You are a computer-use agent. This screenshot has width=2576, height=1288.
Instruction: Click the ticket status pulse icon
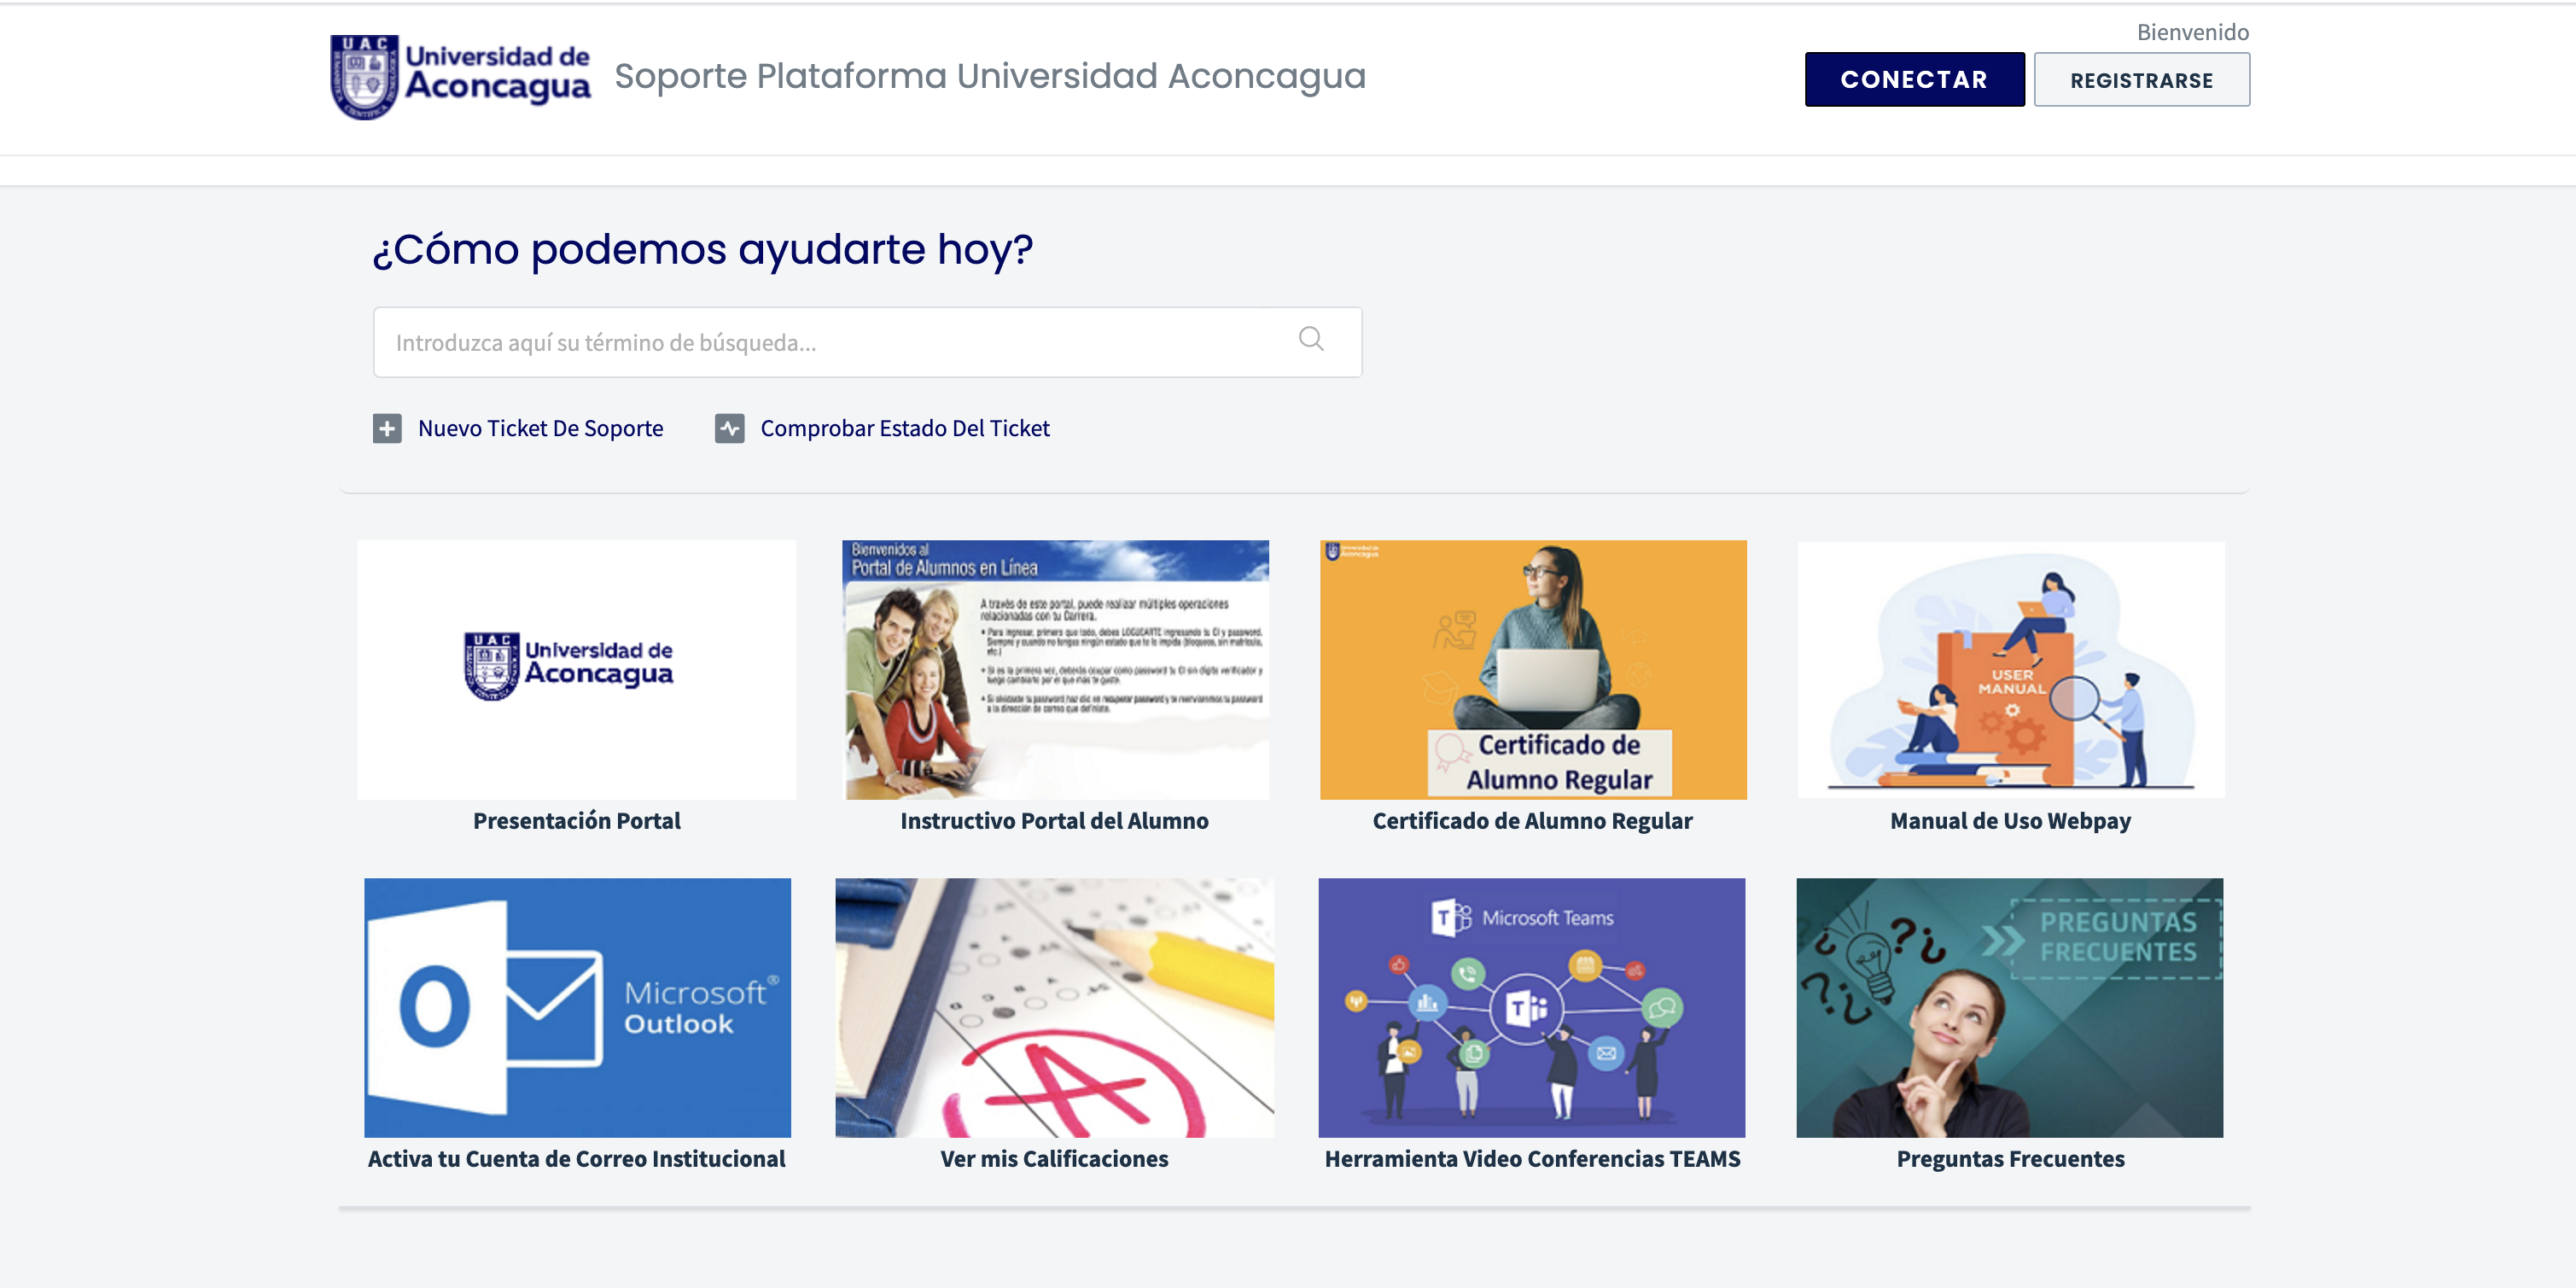(730, 429)
